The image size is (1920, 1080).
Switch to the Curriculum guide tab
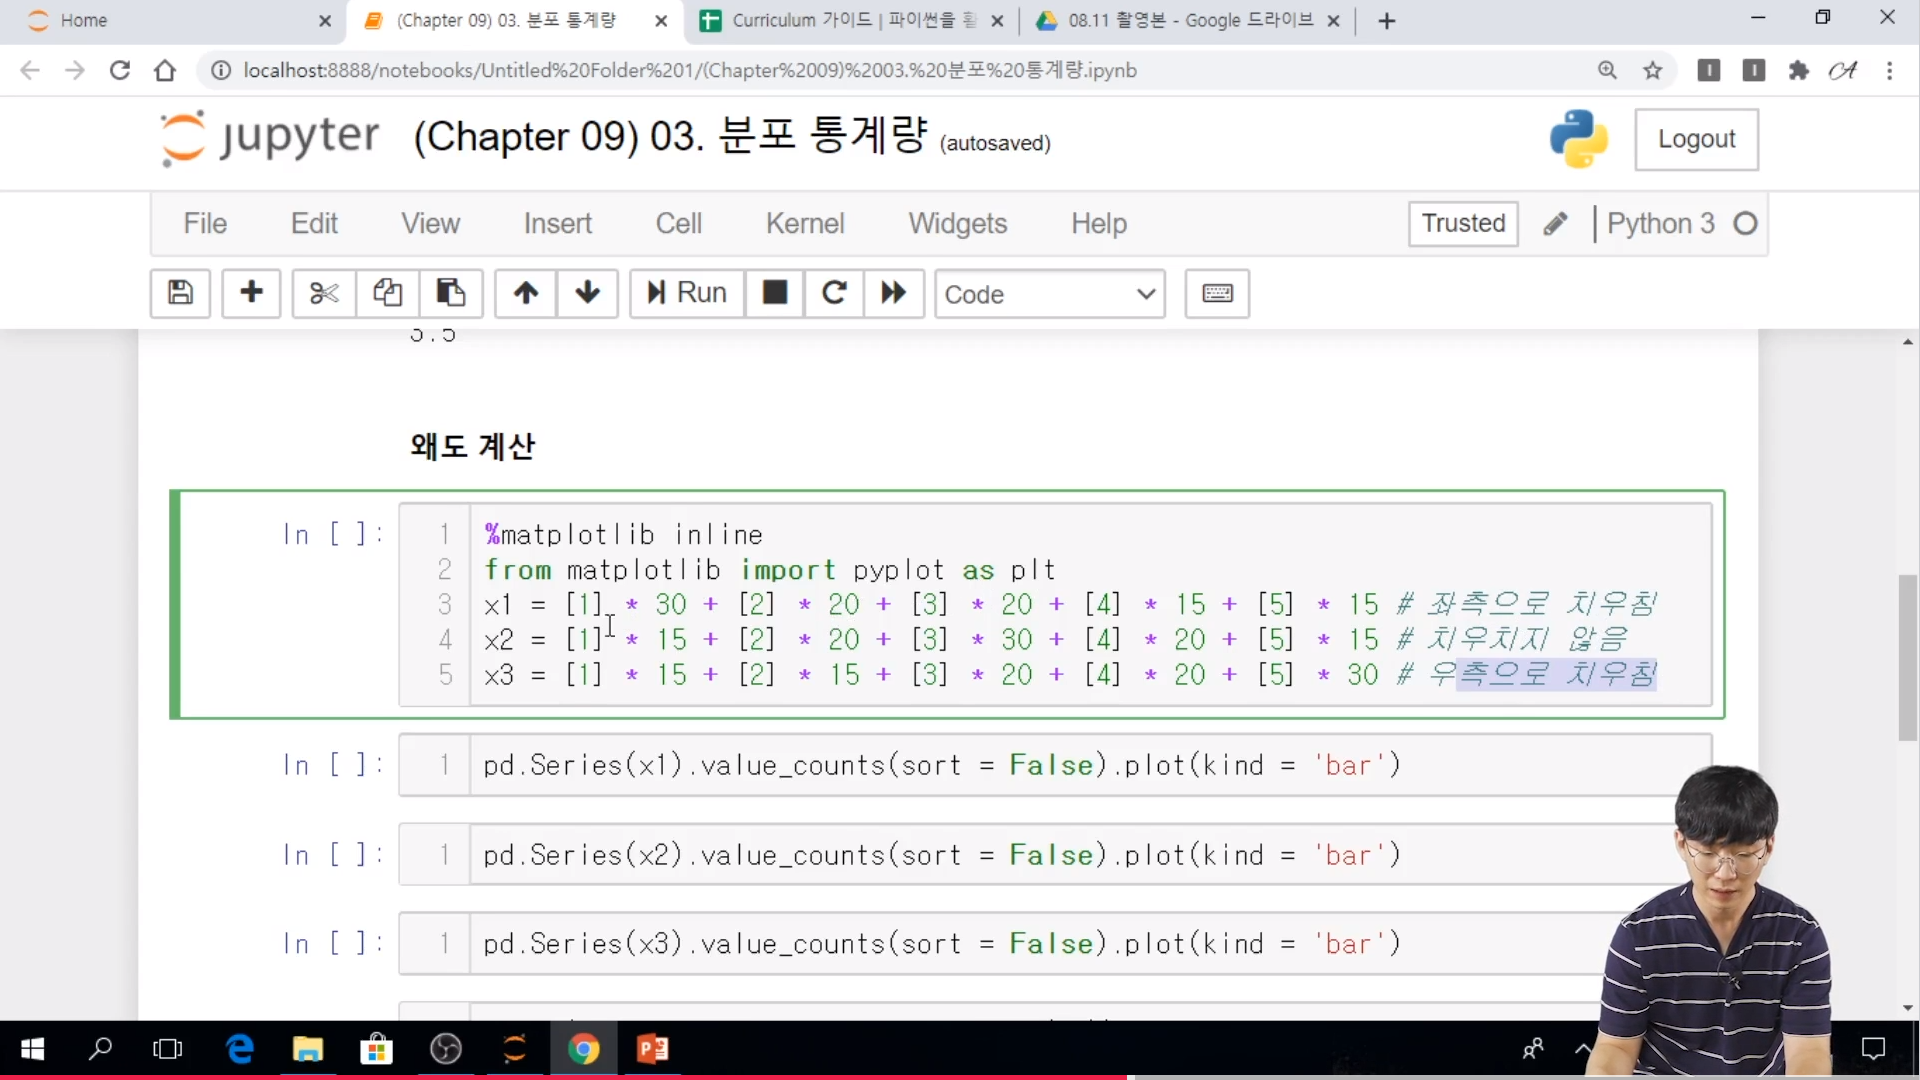point(840,20)
